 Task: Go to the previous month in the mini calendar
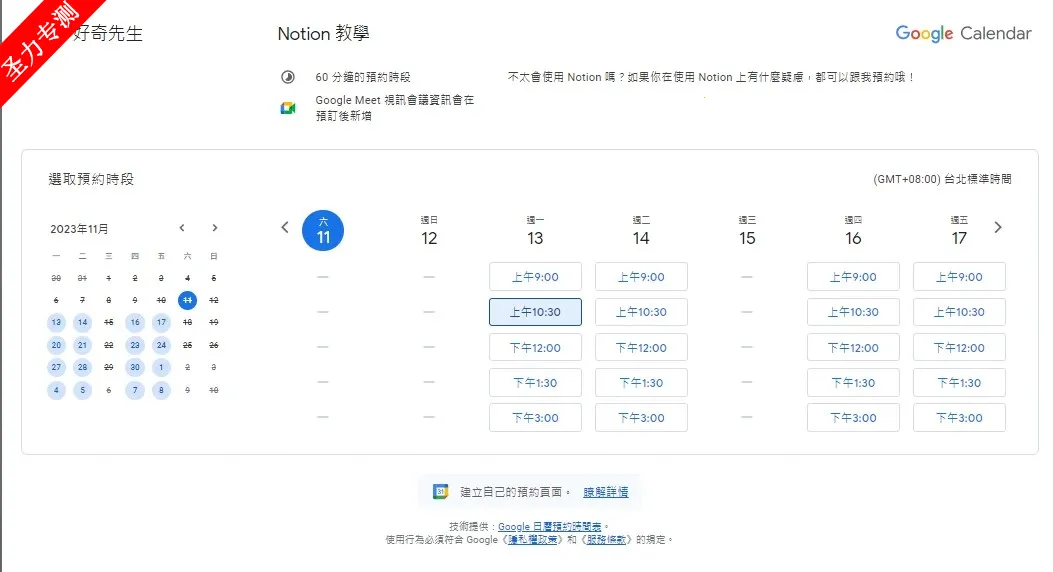[182, 228]
